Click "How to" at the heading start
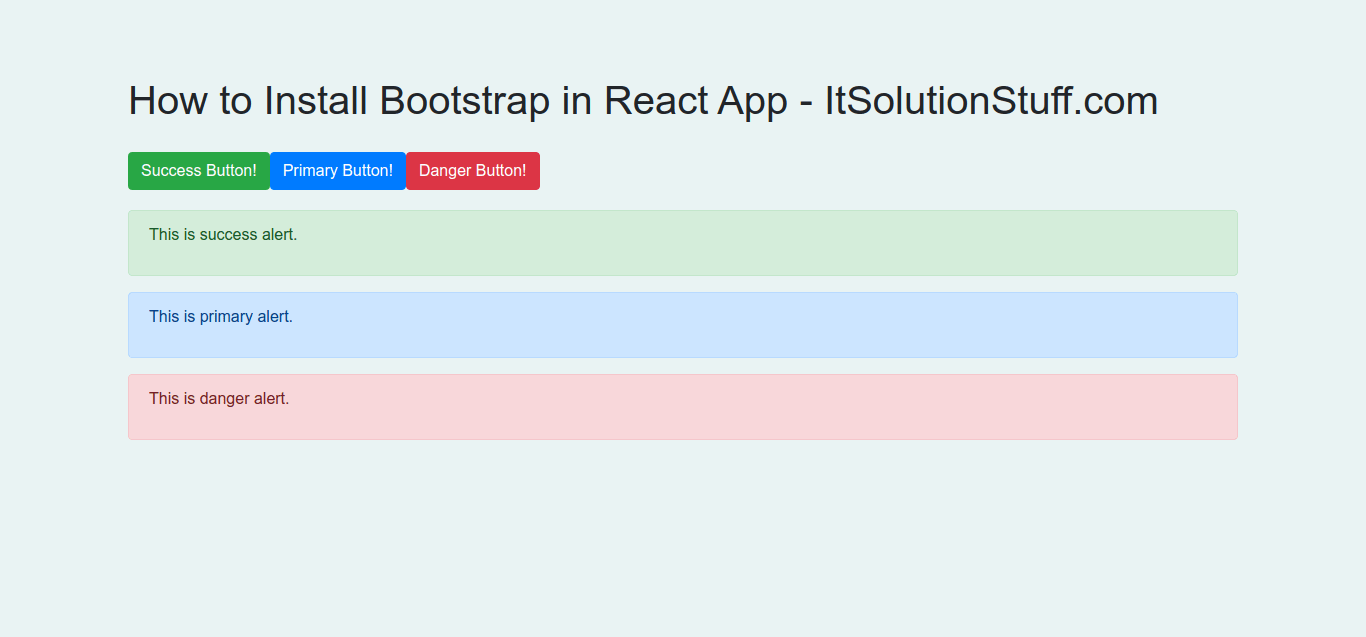The height and width of the screenshot is (637, 1366). (190, 101)
